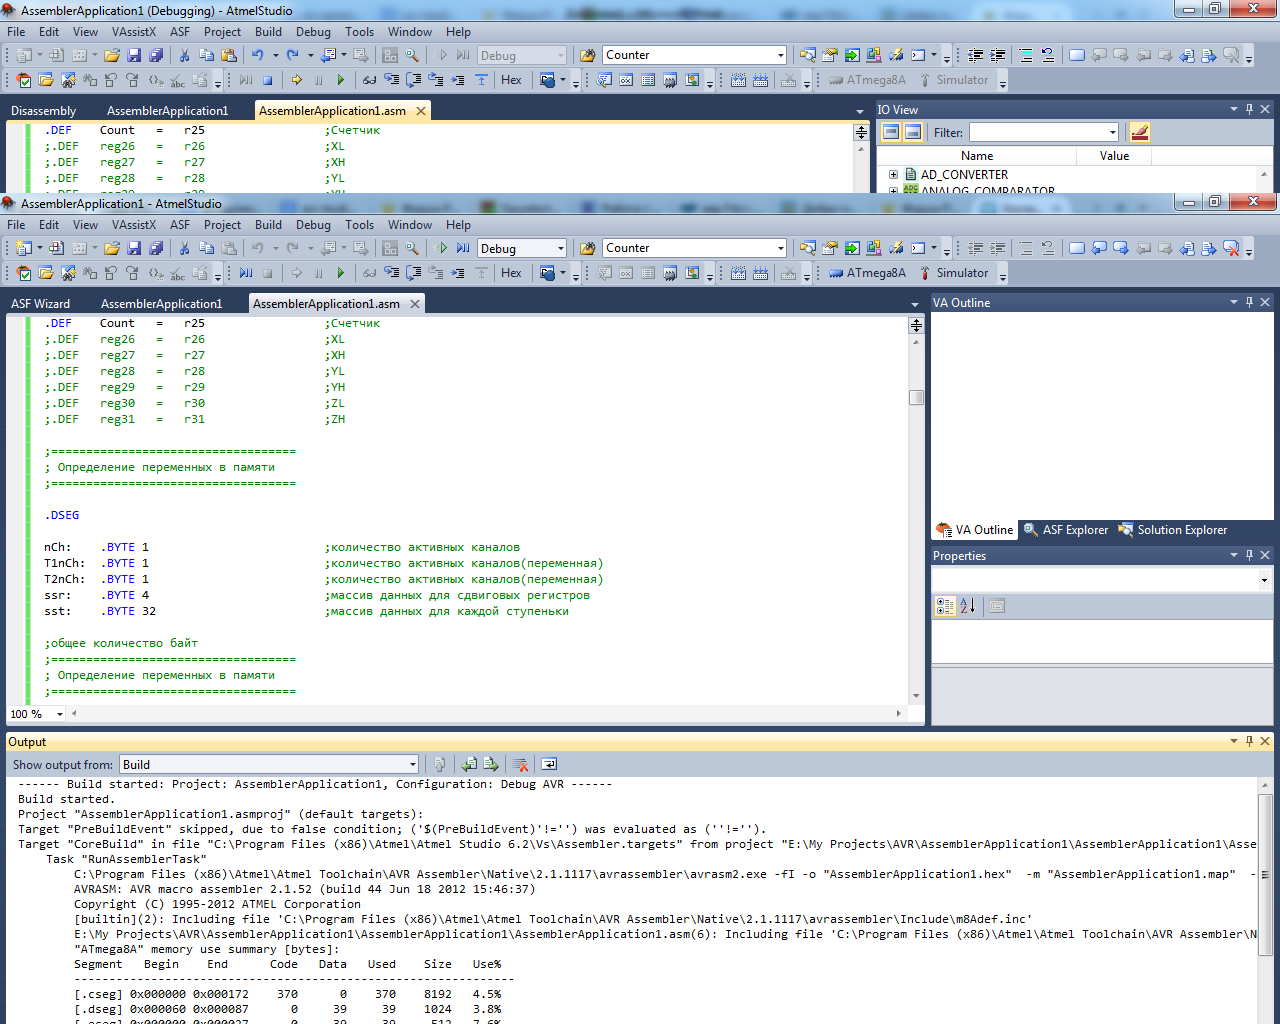Open File menu in front AtmelStudio window

coord(17,225)
